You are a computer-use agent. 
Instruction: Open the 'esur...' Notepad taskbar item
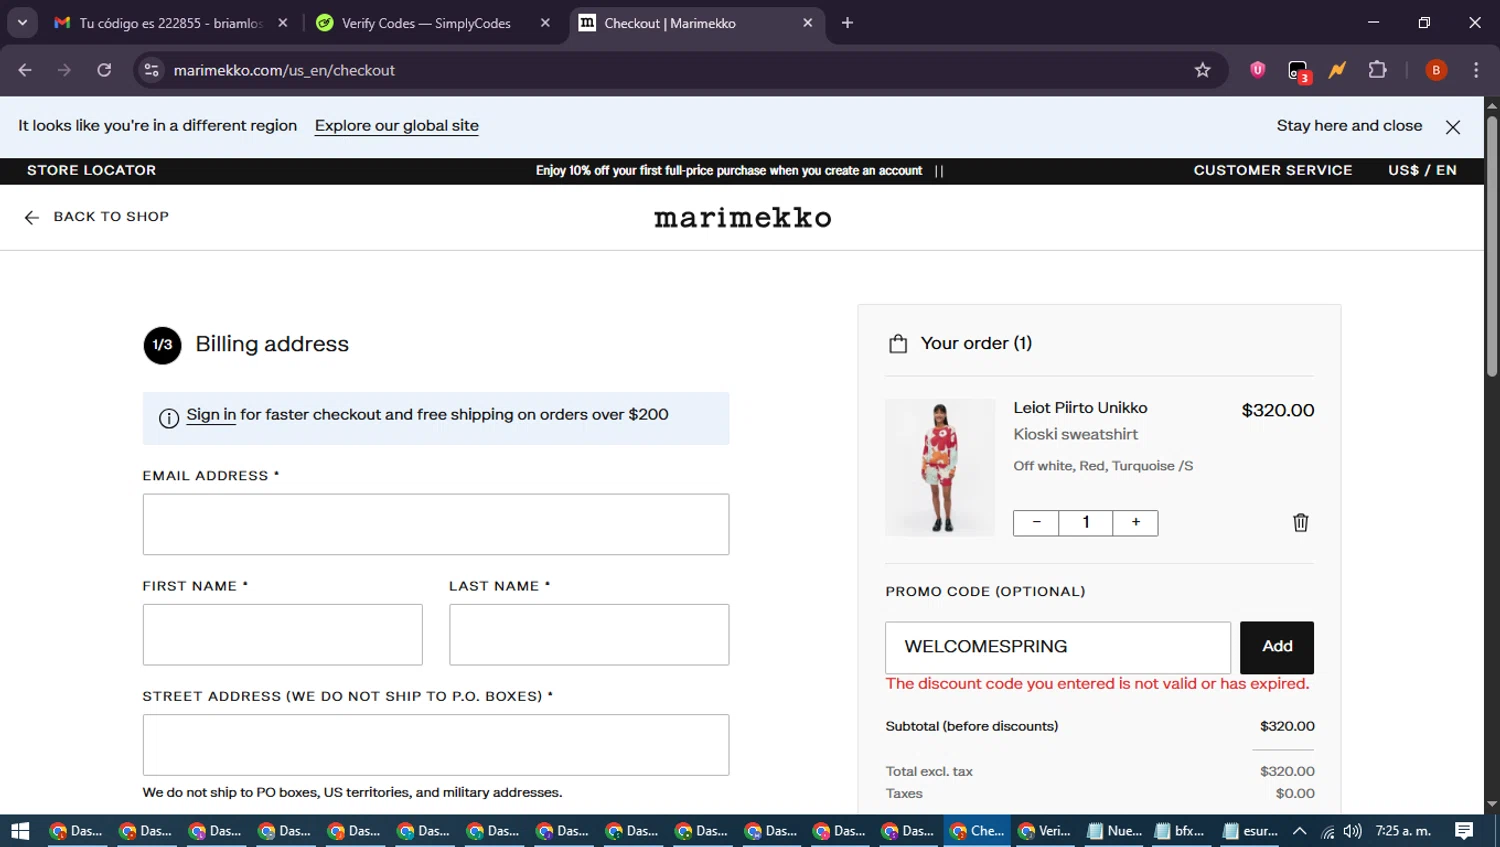[x=1250, y=831]
